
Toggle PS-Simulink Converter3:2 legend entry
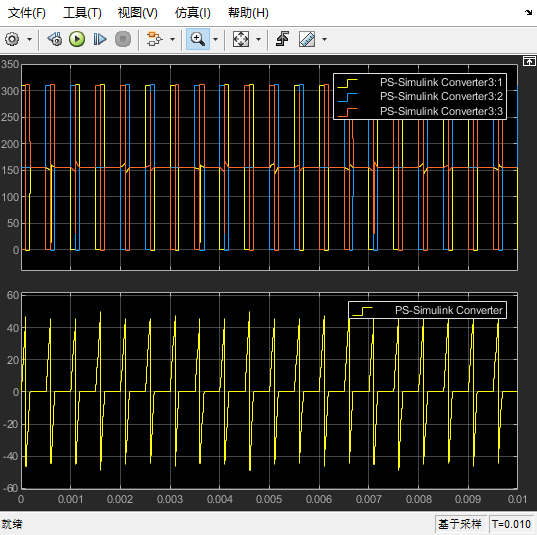(420, 97)
